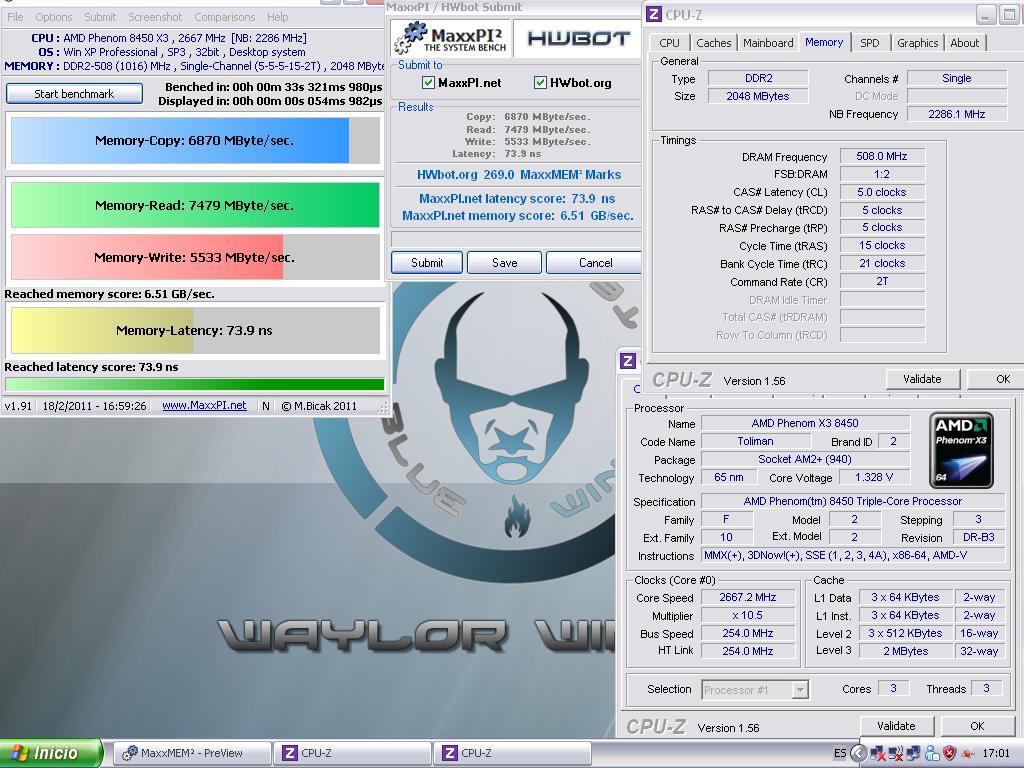This screenshot has width=1024, height=768.
Task: Click the first disconnected network tray icon
Action: [878, 754]
